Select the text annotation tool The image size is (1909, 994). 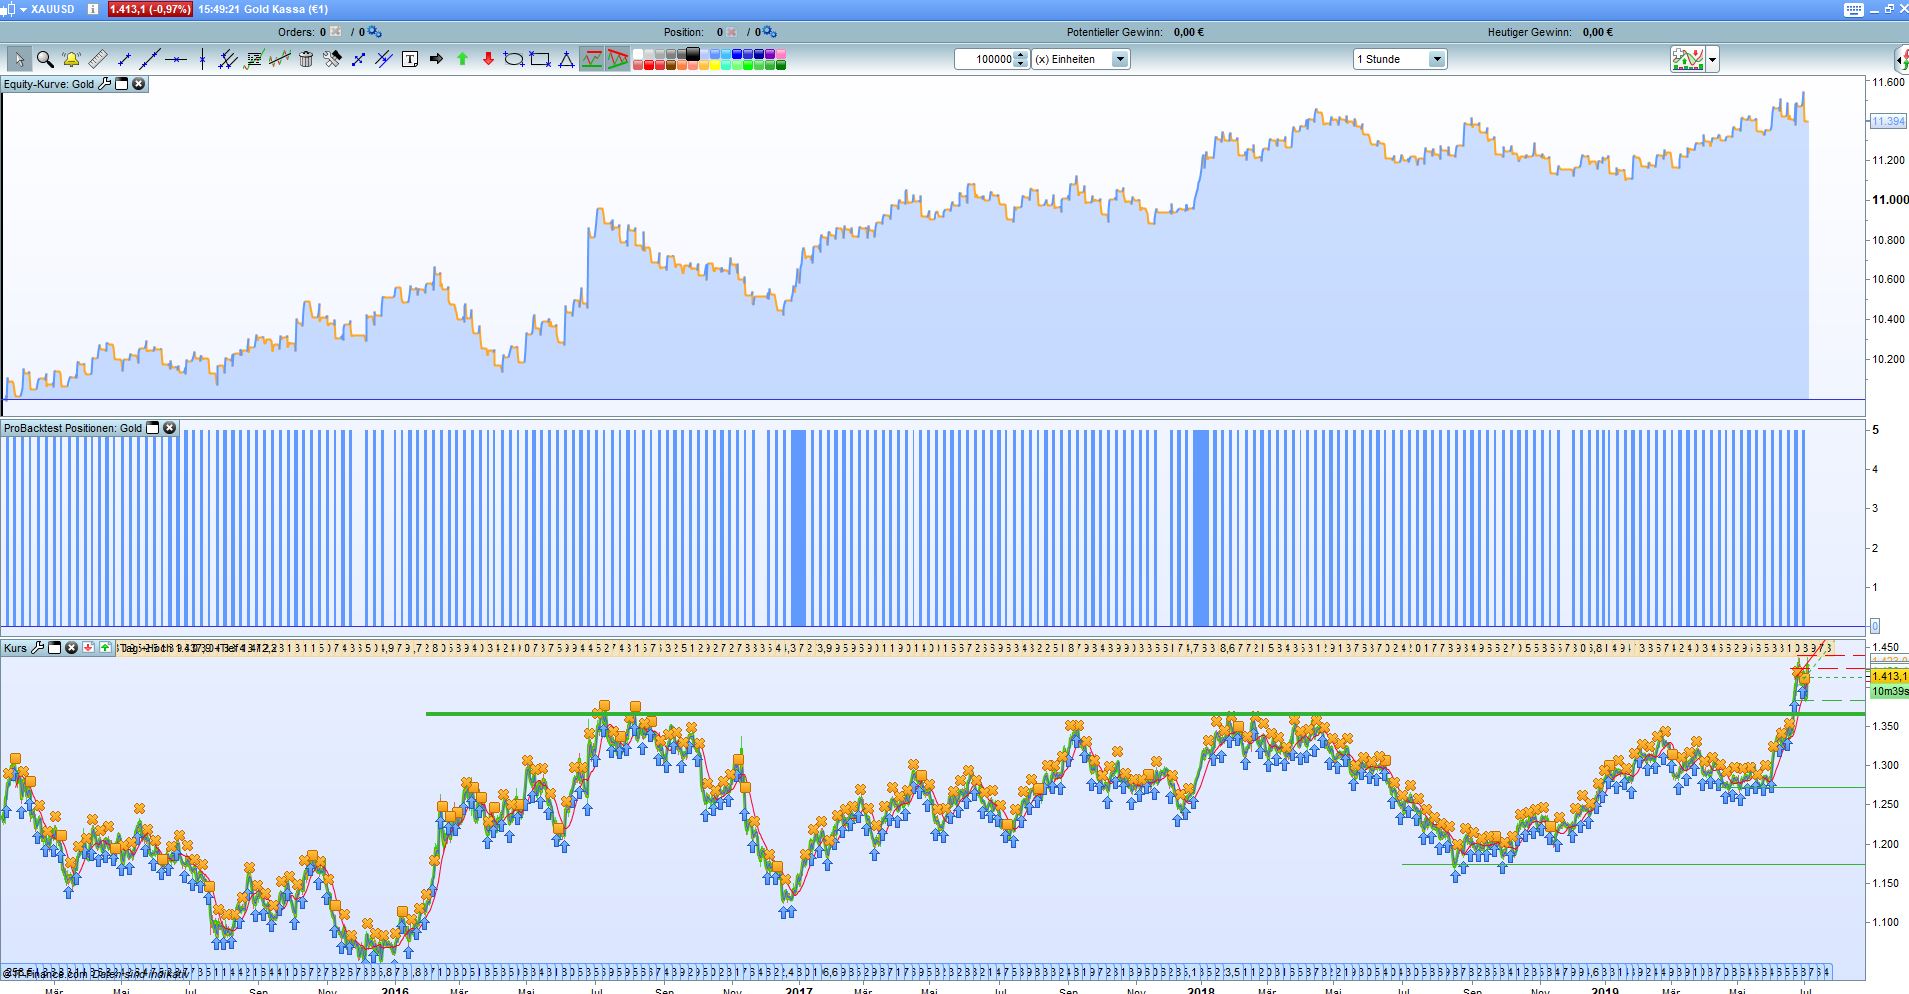[409, 59]
